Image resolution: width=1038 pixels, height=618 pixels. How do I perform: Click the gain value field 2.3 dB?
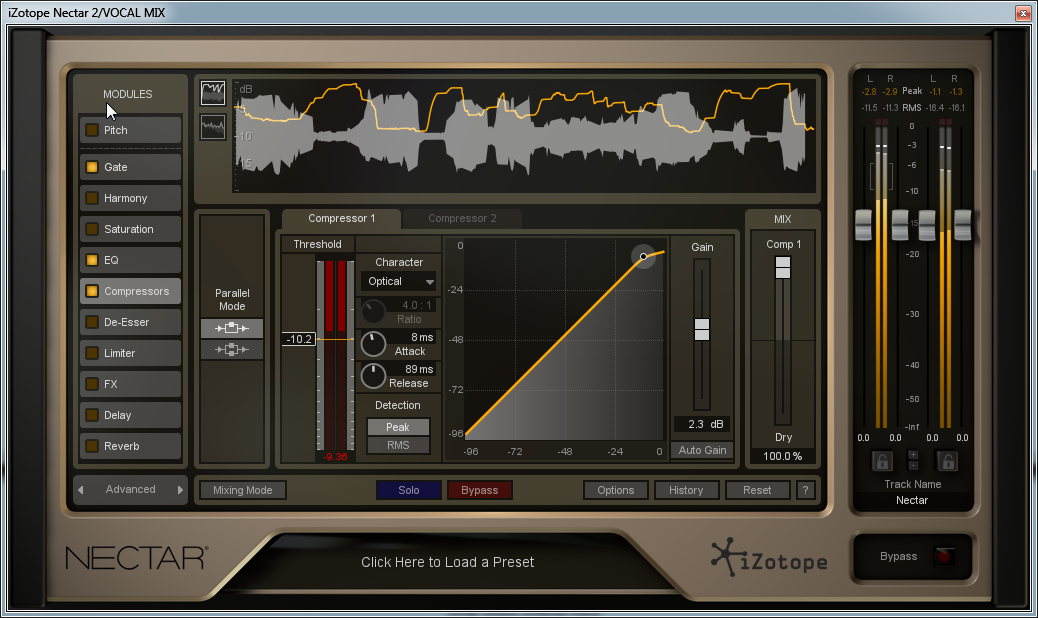click(702, 424)
